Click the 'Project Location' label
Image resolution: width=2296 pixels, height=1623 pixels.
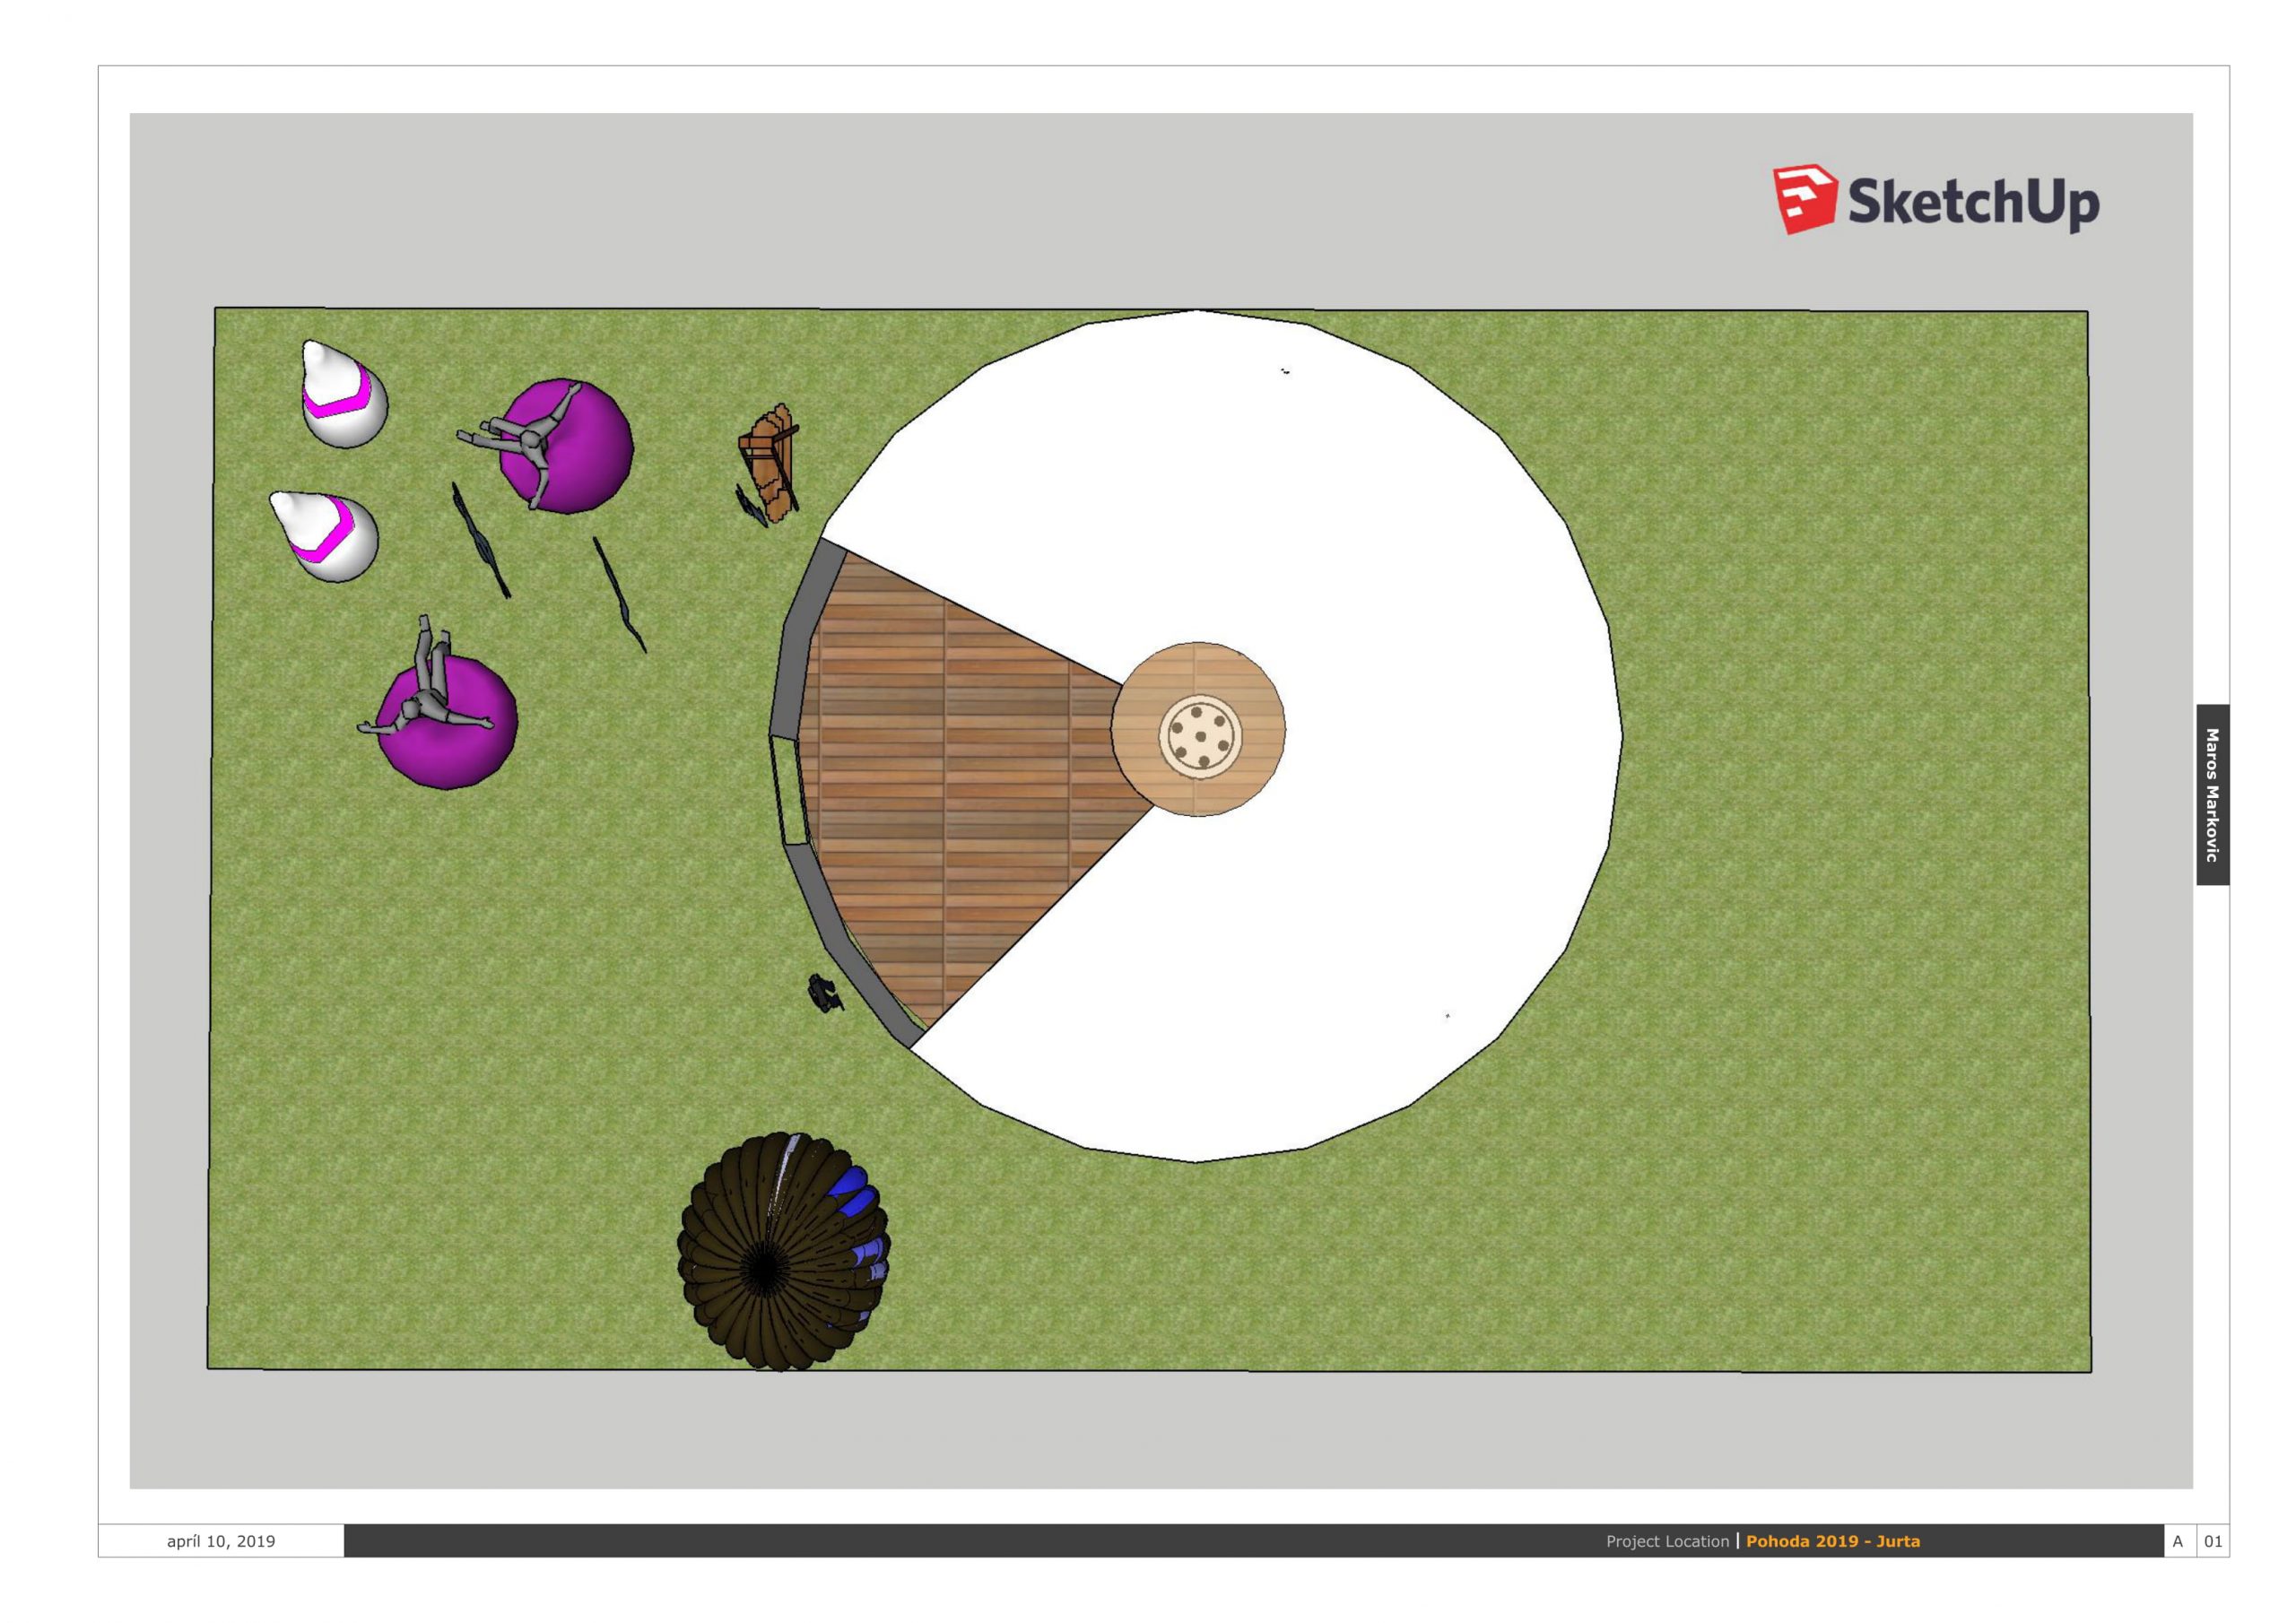[x=1667, y=1541]
